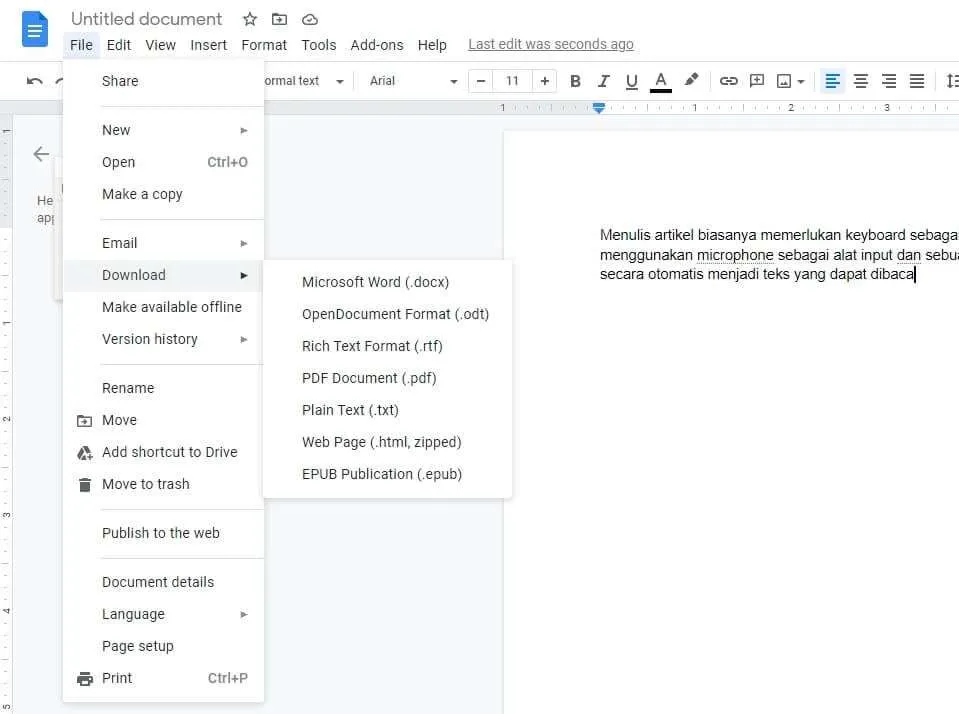Rename the Untitled document title
Viewport: 959px width, 714px height.
pos(146,19)
